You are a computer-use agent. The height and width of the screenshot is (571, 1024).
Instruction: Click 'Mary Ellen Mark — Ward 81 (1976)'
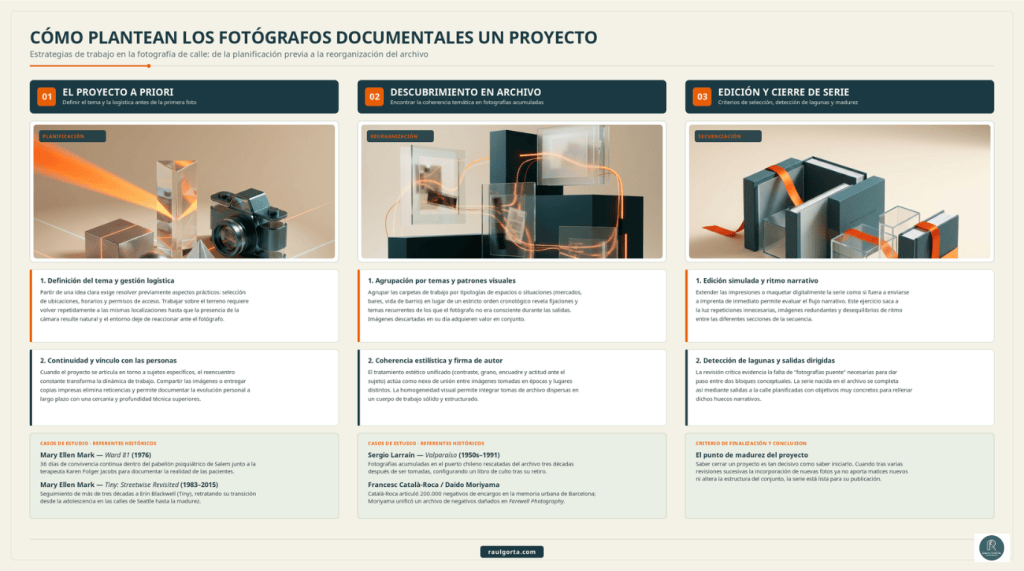pos(95,455)
